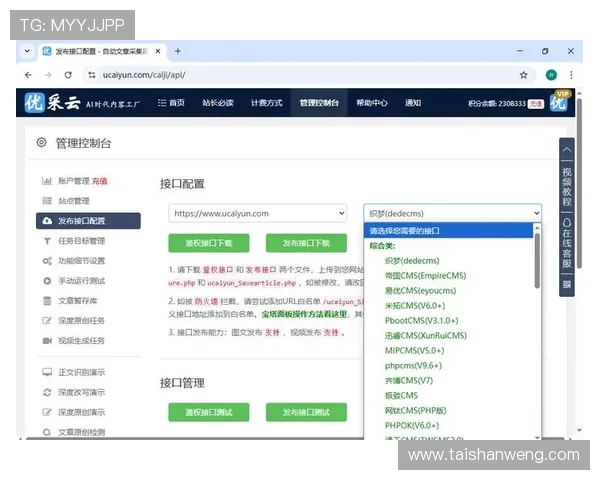Click the site info icon in address bar

pos(92,75)
